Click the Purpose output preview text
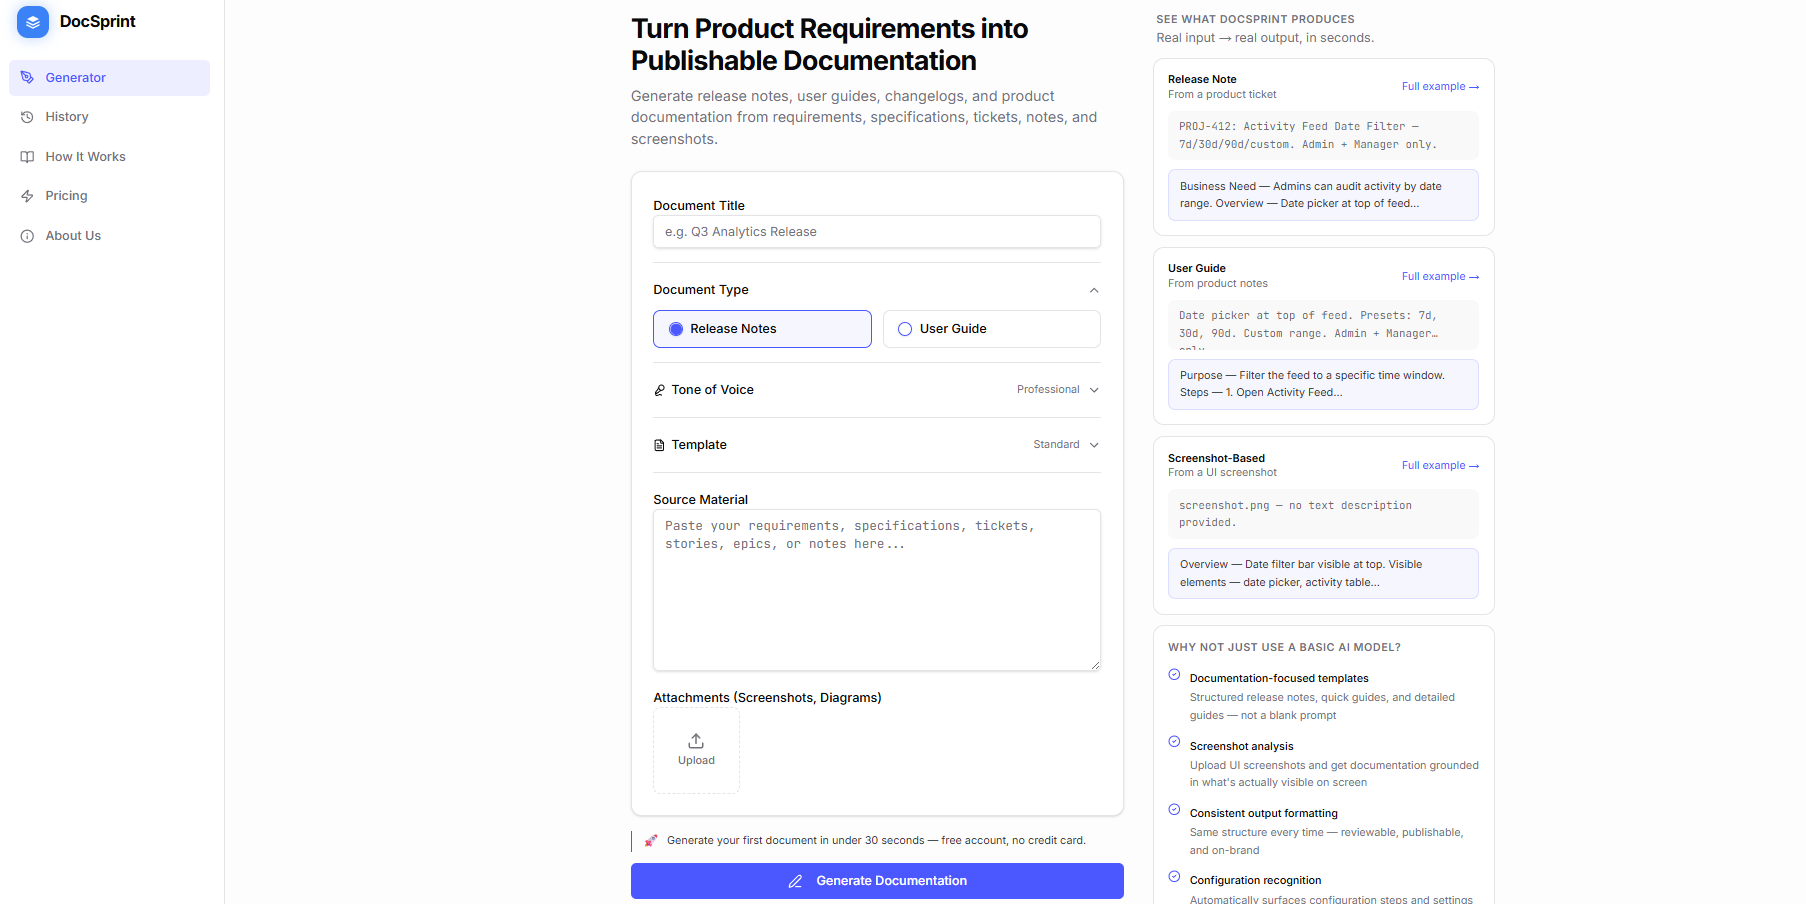Screen dimensions: 1806x904 (1323, 384)
